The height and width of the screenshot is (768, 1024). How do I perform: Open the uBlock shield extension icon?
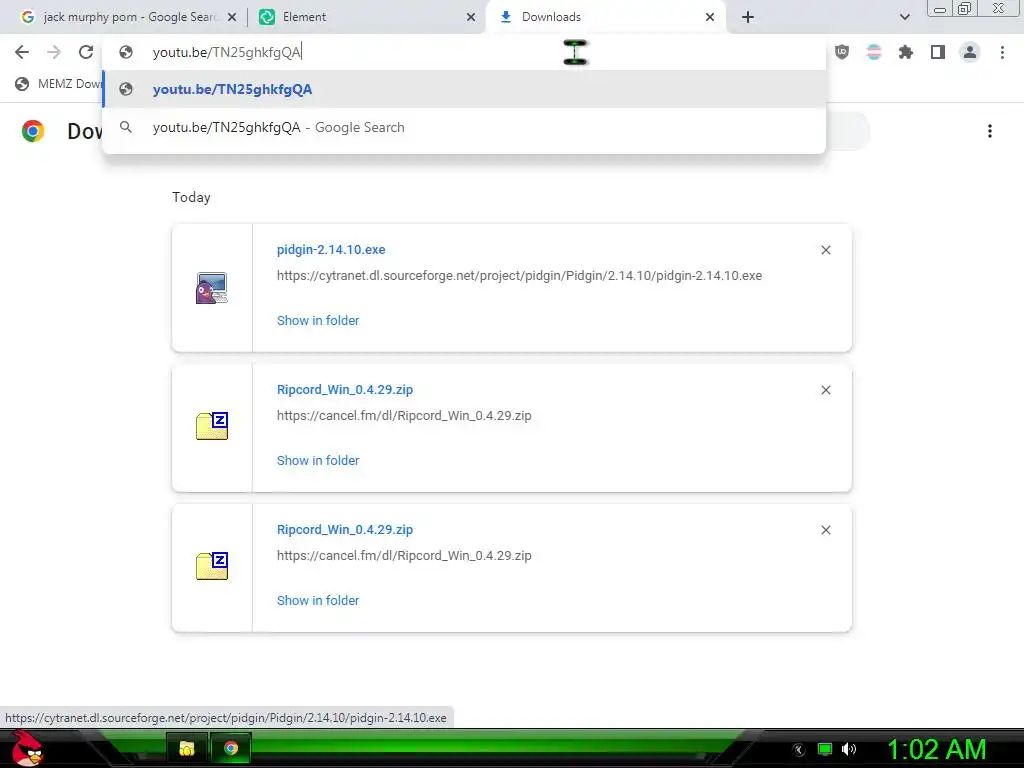(x=842, y=52)
